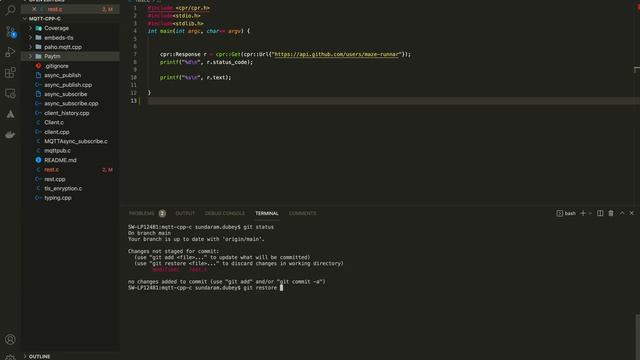Select the bash terminal indicator
Screen dimensions: 640x360
tap(566, 213)
